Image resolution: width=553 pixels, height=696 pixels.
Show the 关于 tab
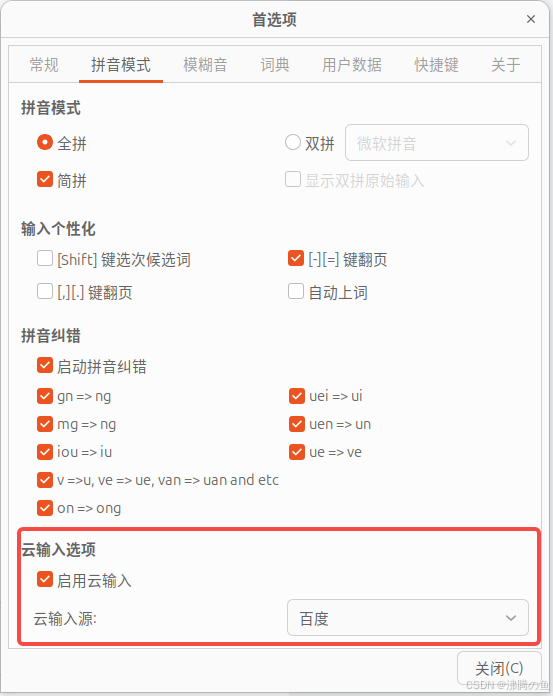tap(506, 65)
